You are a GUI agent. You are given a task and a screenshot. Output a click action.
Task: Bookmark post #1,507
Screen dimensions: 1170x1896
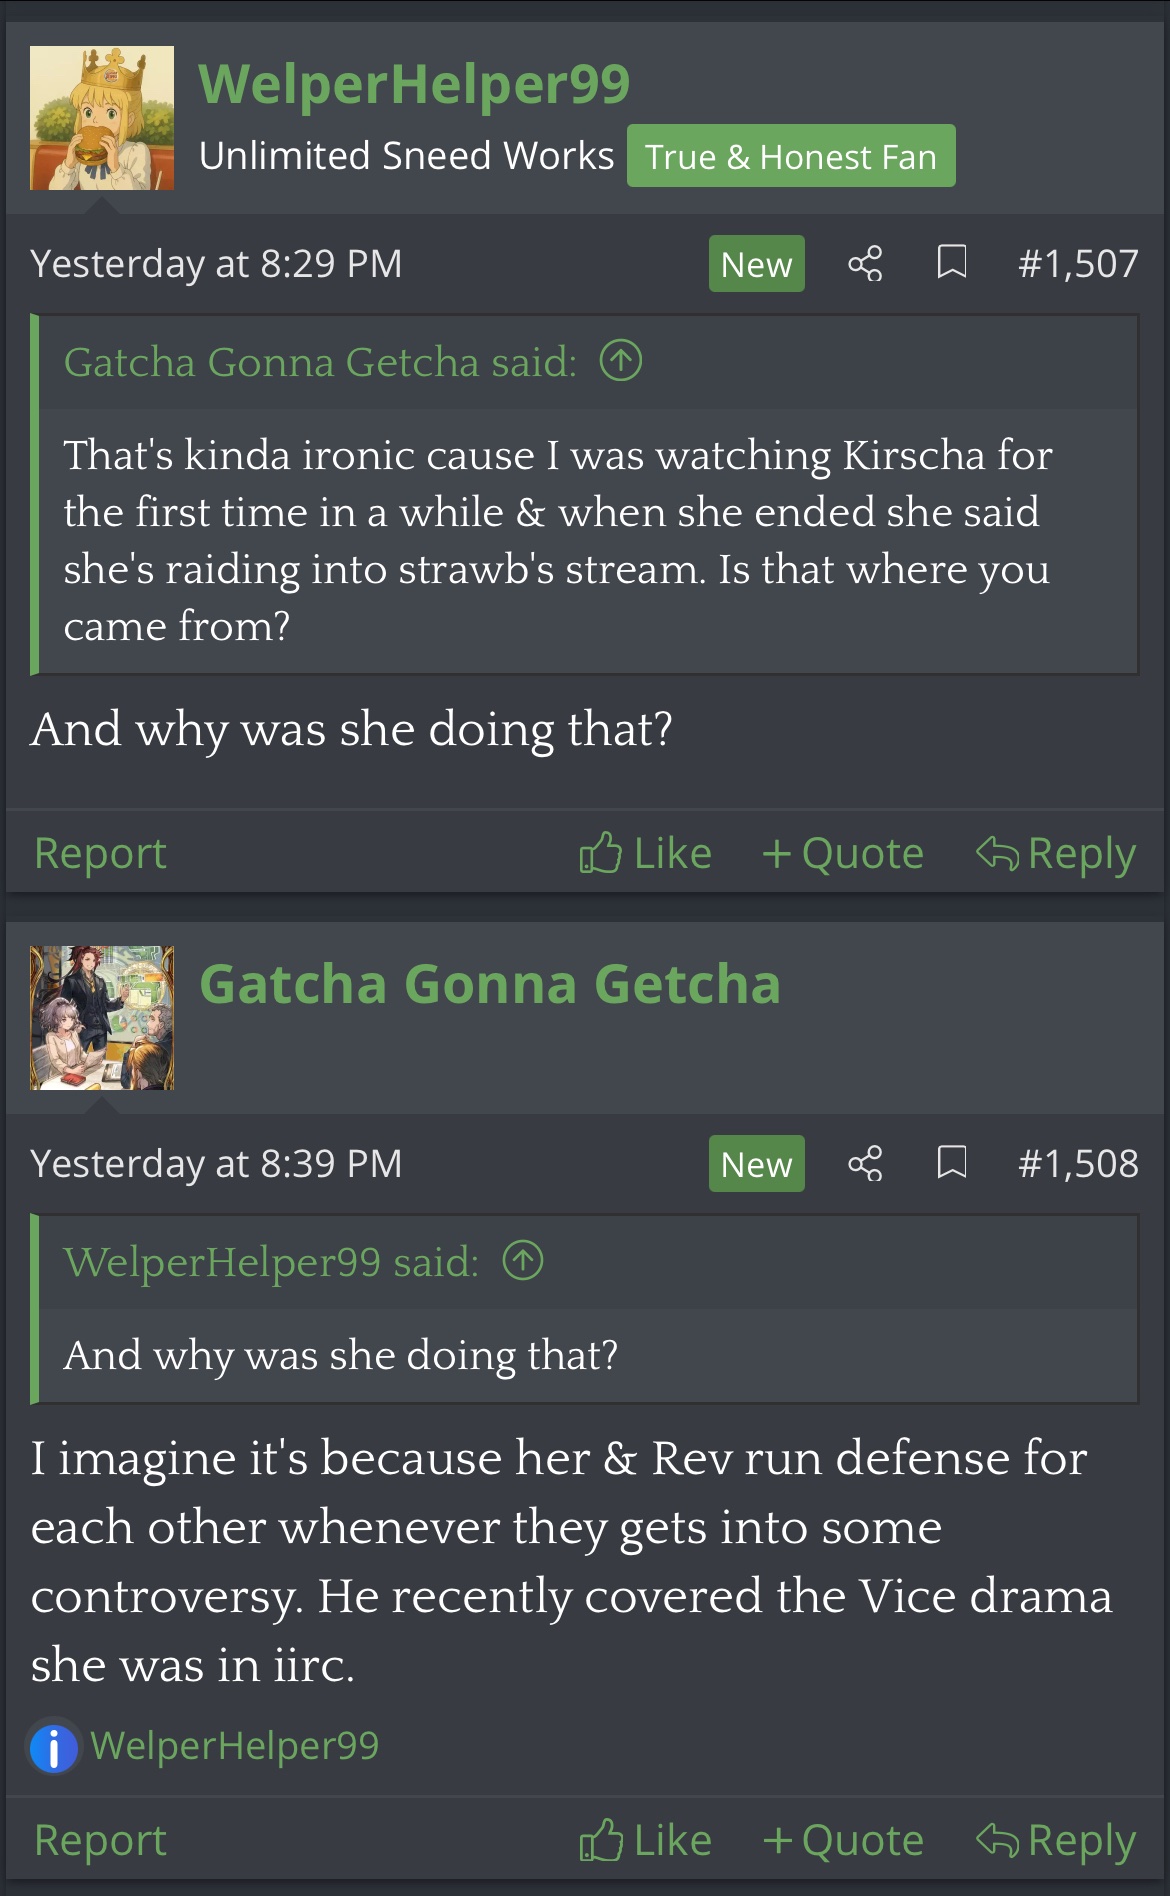point(951,263)
